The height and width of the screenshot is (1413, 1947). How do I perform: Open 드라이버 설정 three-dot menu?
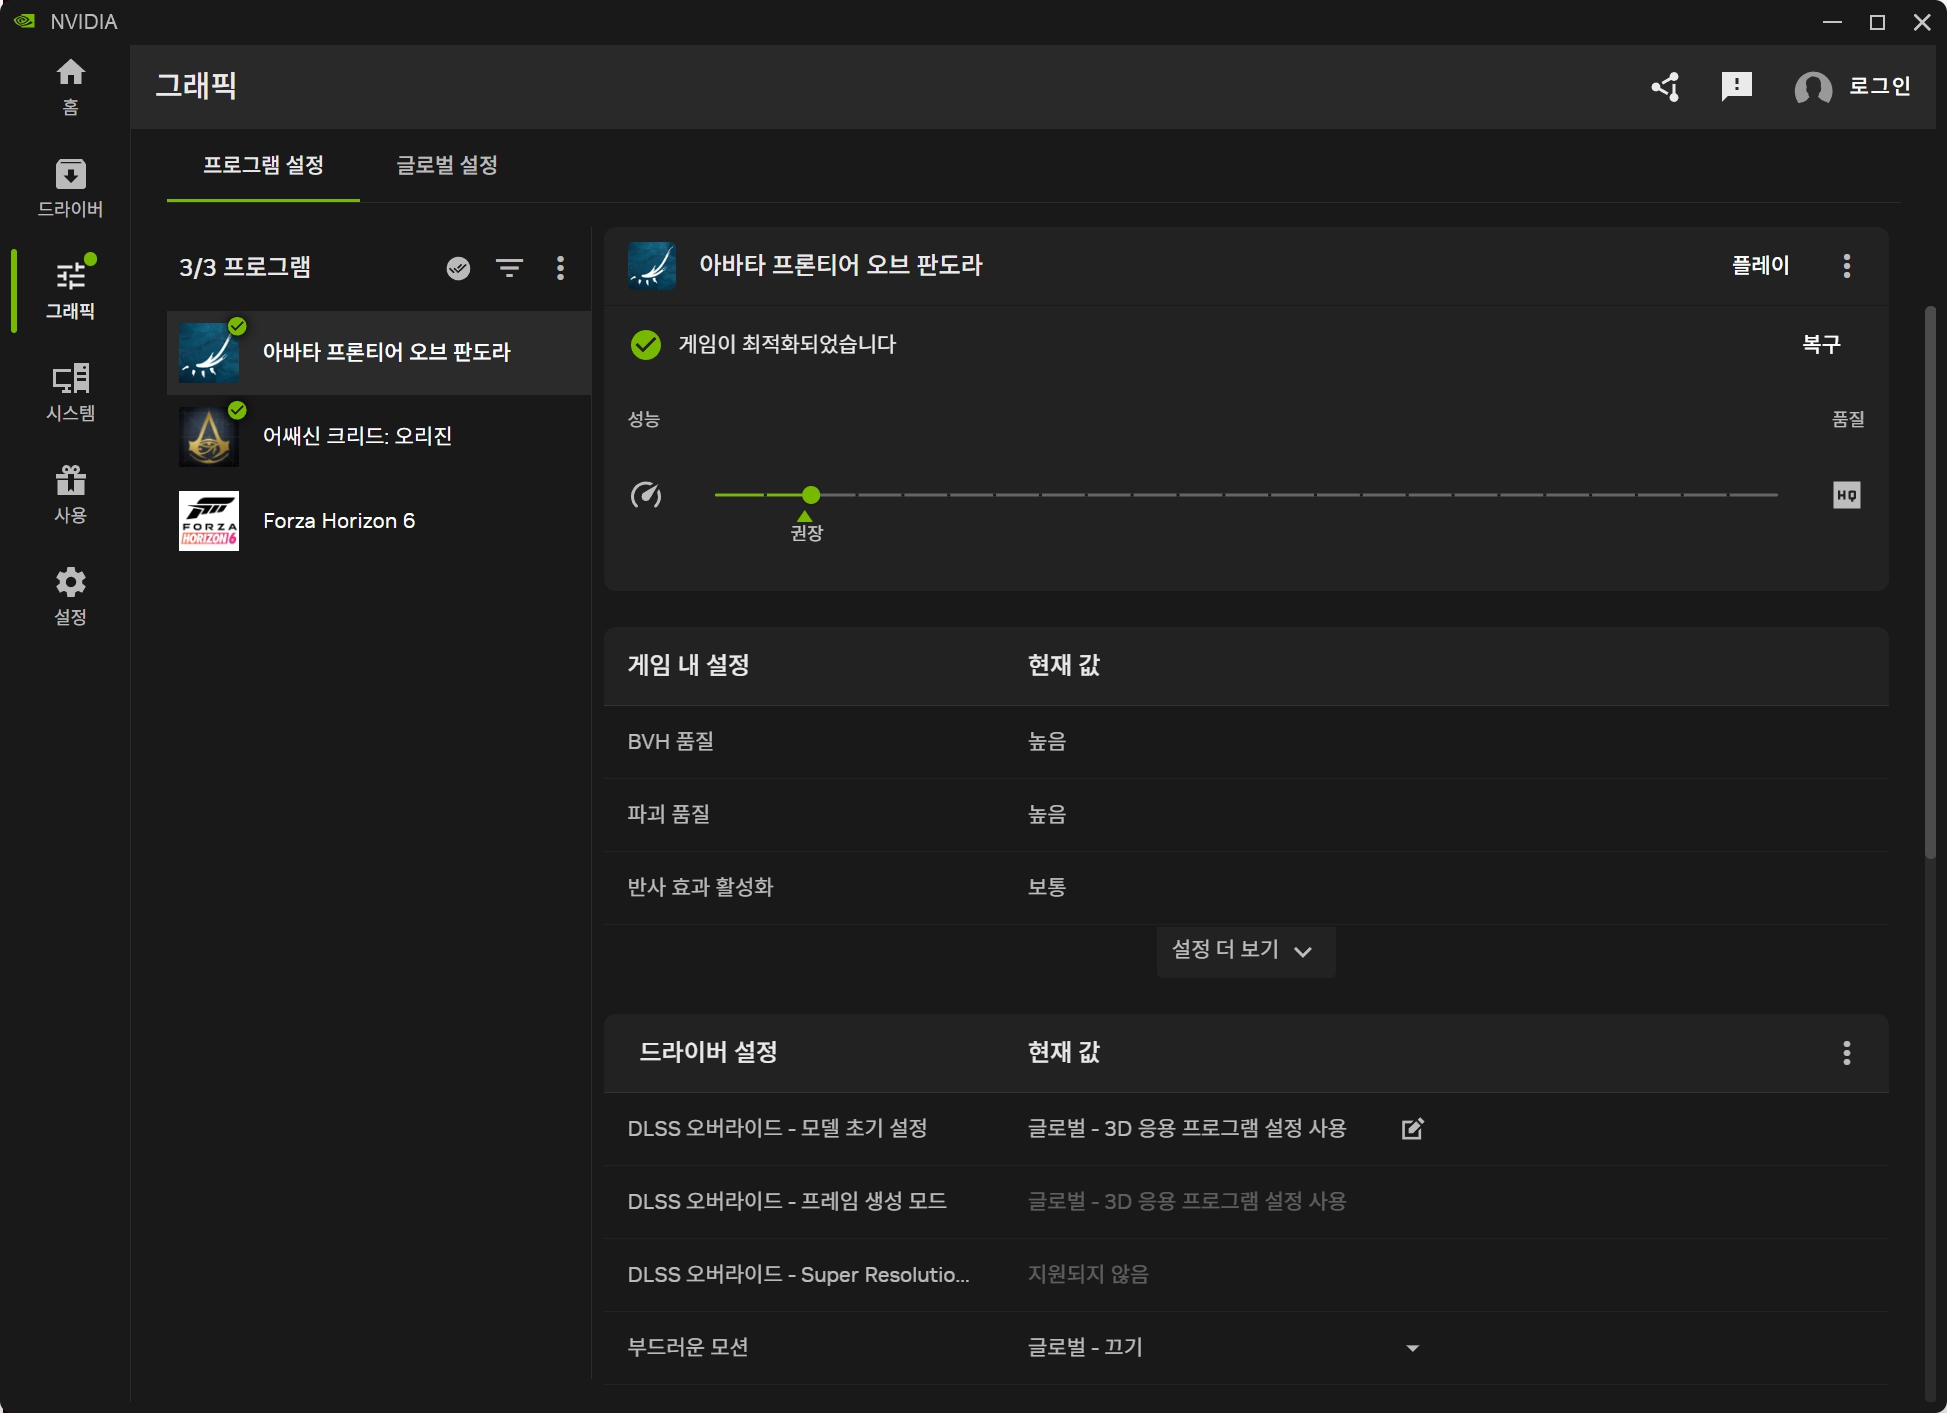pos(1846,1053)
